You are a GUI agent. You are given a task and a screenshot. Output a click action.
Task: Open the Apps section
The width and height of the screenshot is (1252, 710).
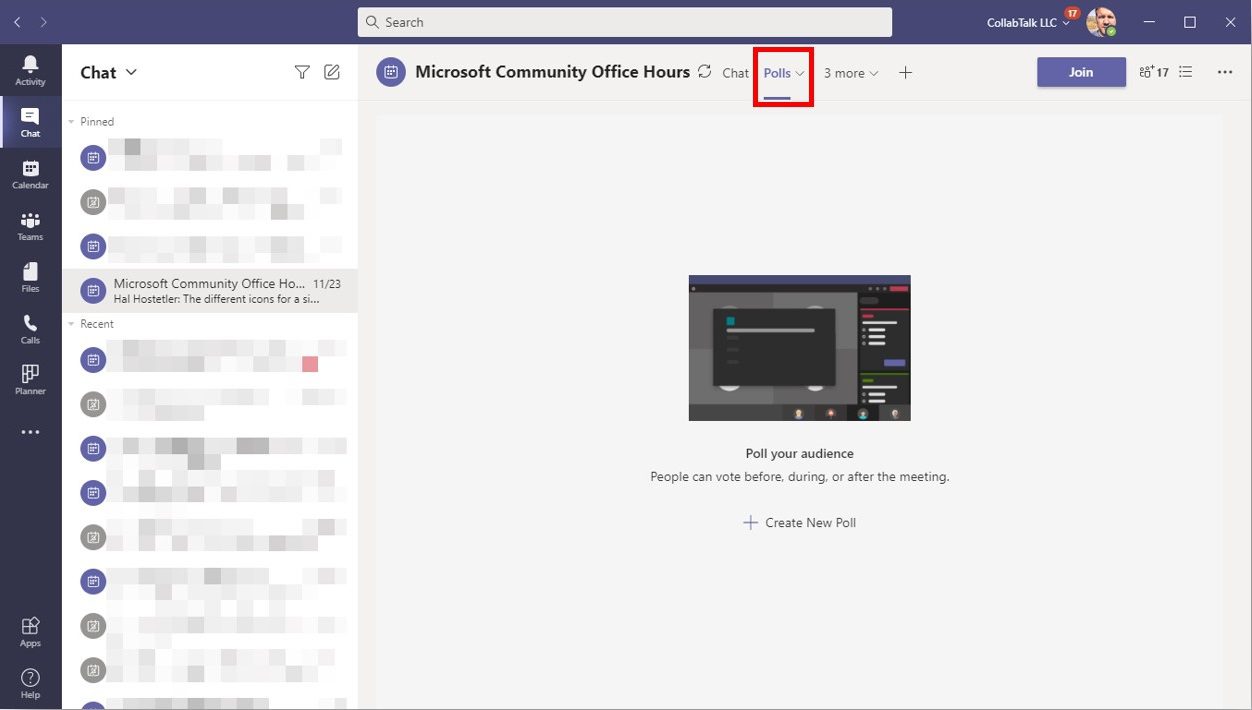[30, 629]
